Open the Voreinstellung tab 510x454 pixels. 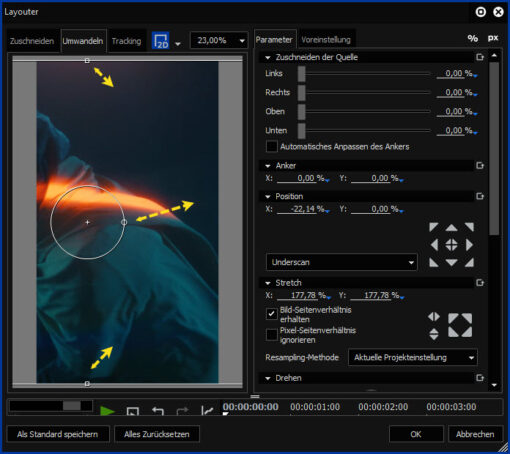point(326,40)
